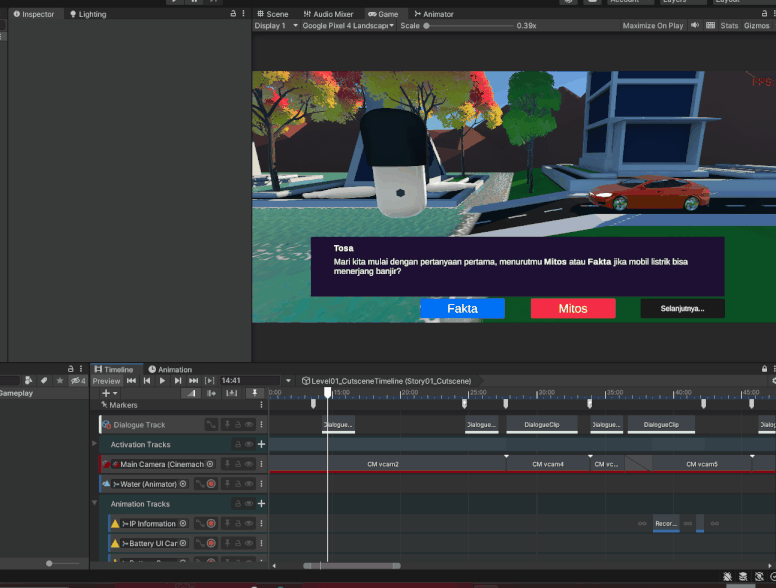776x588 pixels.
Task: Toggle visibility eye on Dialogue Track
Action: point(249,425)
